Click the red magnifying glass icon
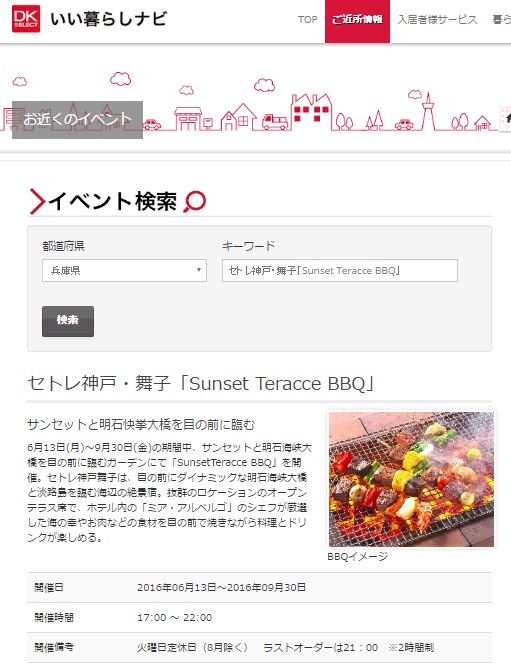This screenshot has height=667, width=511. point(195,201)
